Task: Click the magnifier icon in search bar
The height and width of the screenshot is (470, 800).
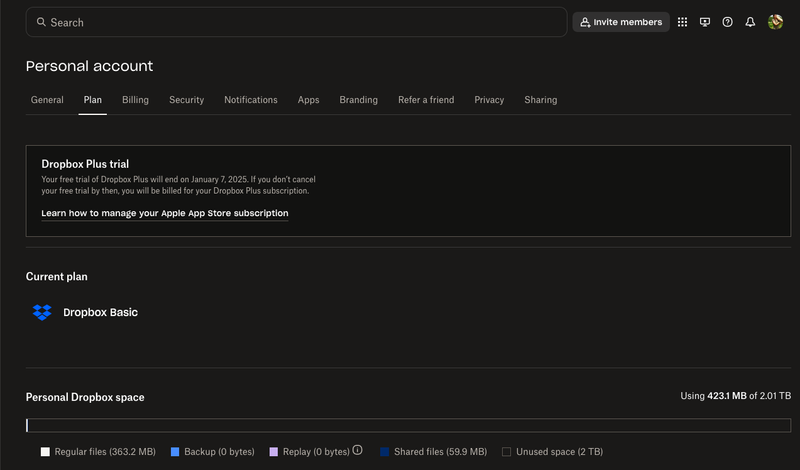Action: [x=41, y=22]
